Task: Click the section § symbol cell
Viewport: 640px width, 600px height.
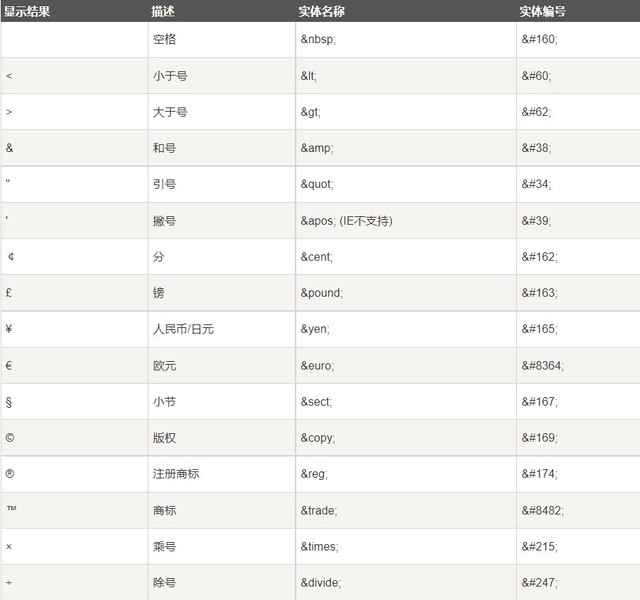Action: (x=10, y=402)
